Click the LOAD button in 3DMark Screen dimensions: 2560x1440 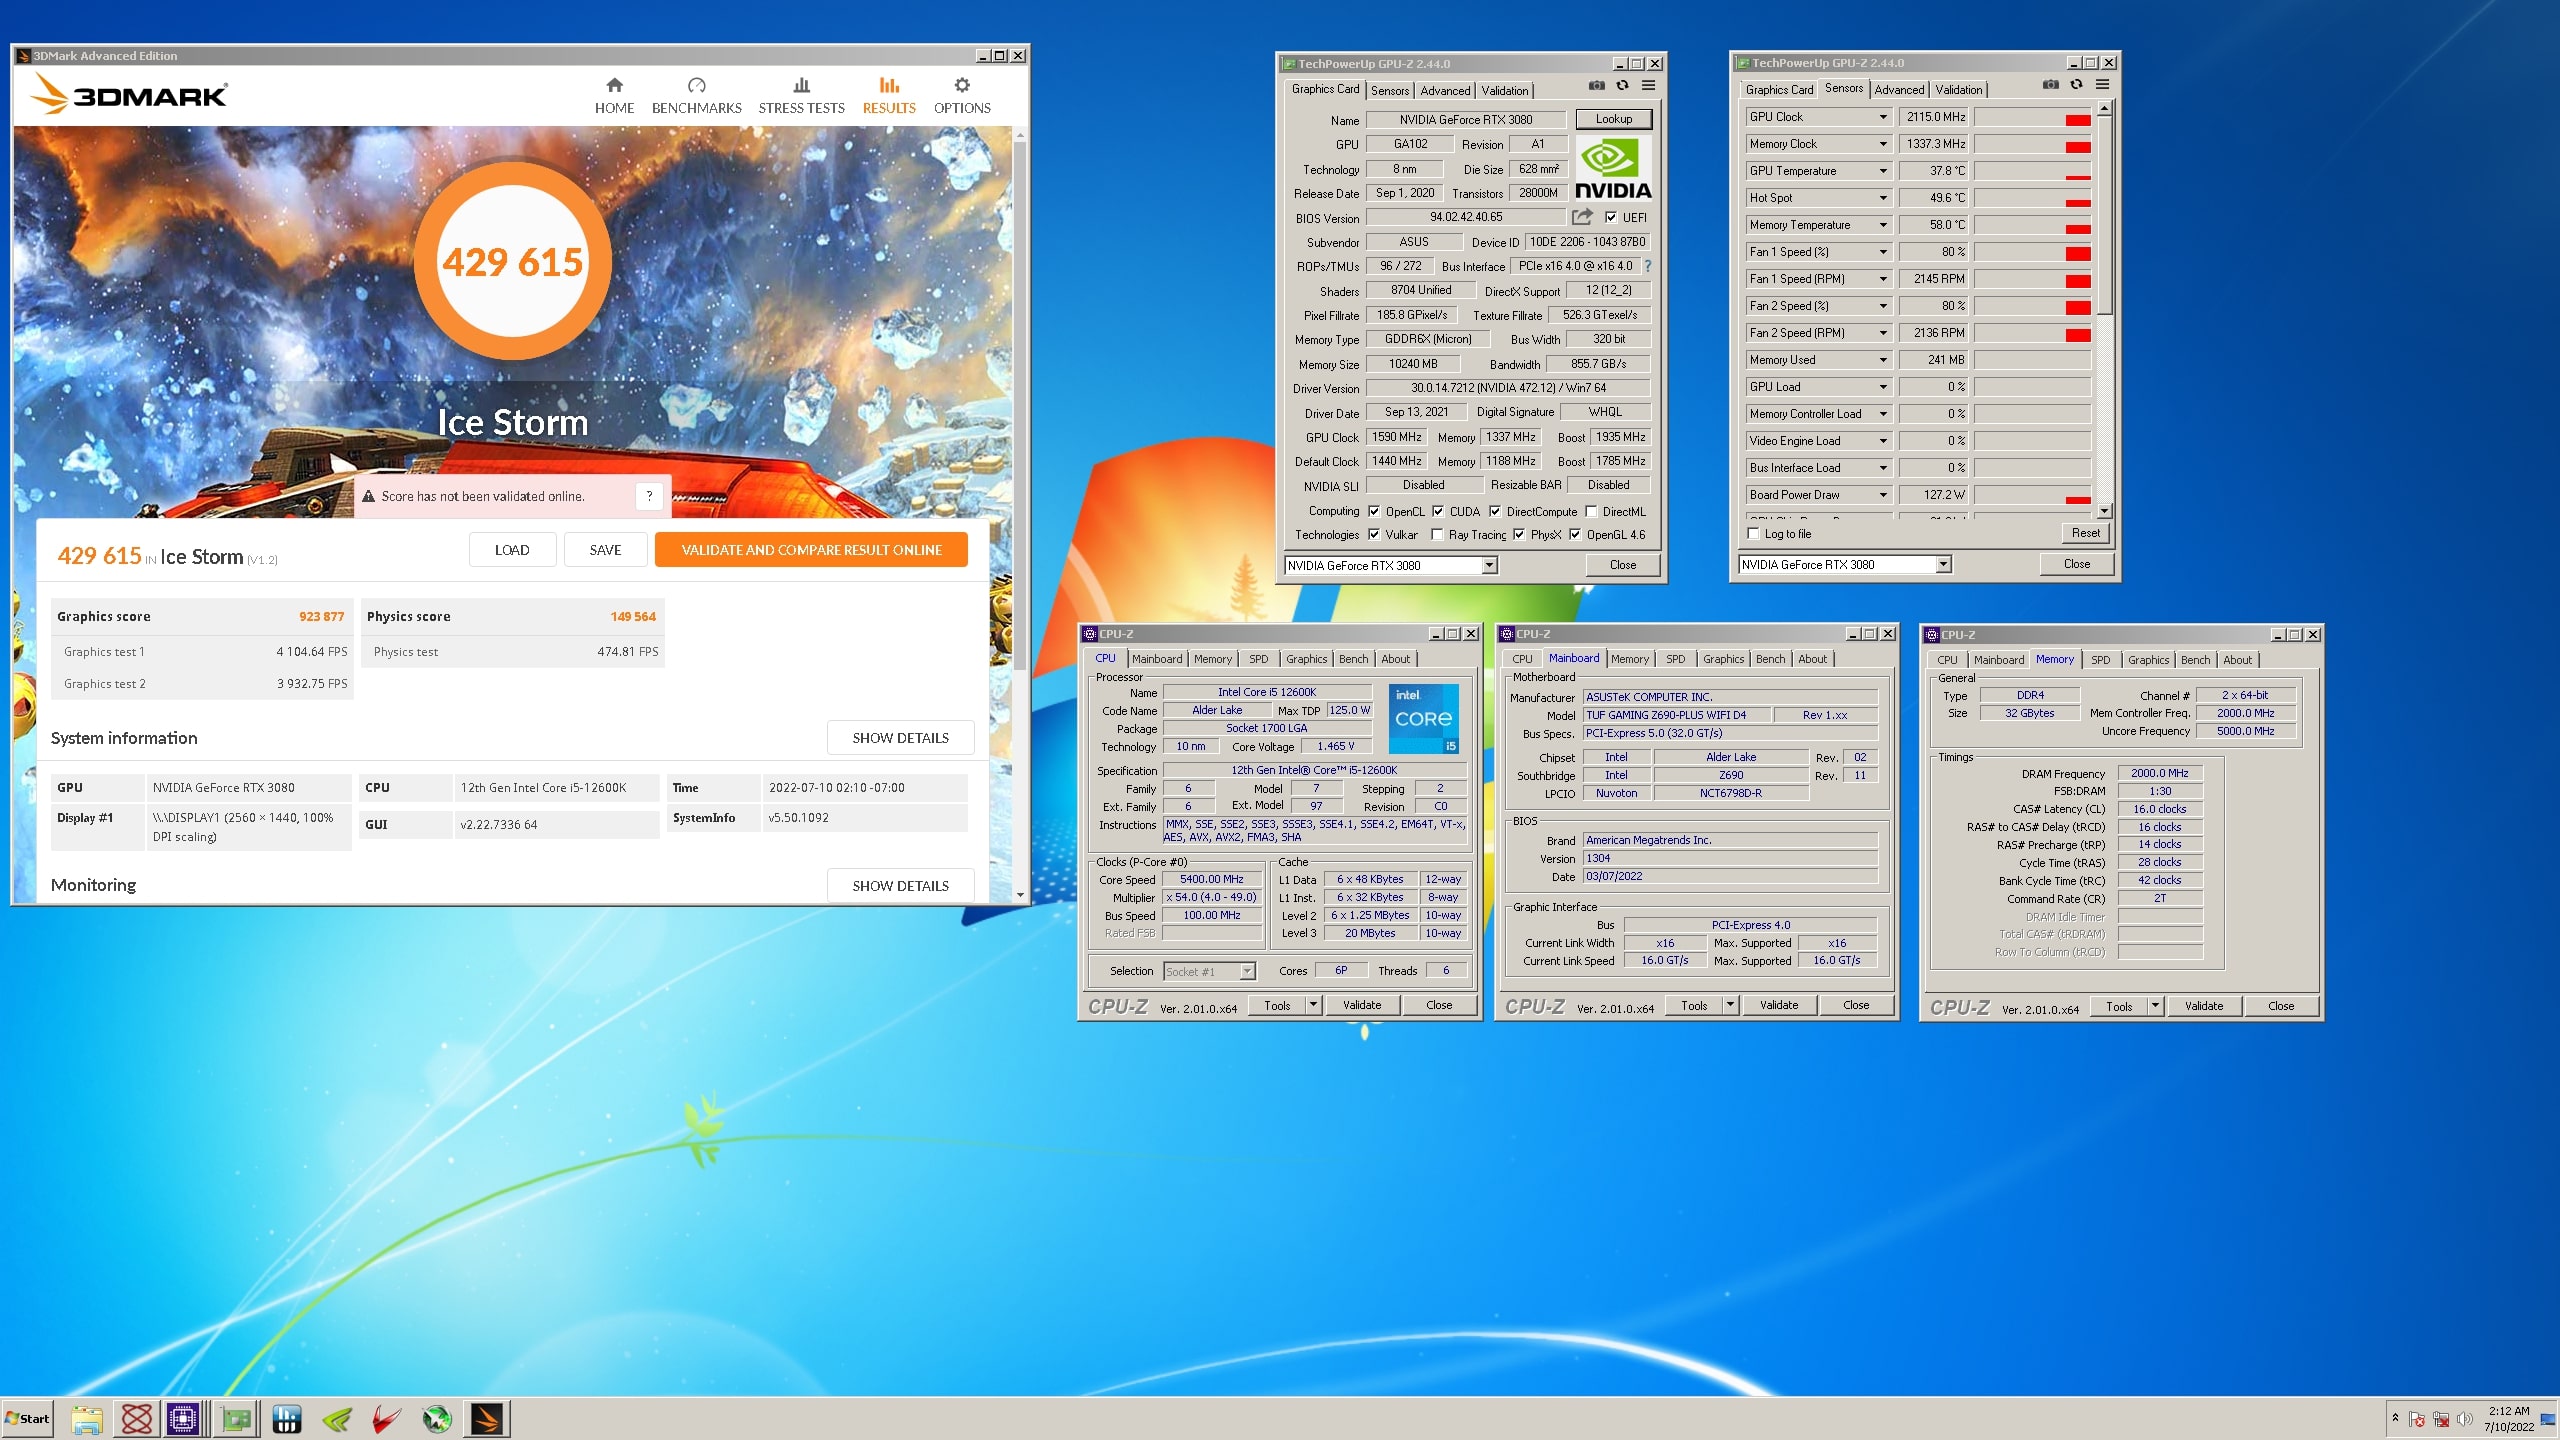click(512, 550)
